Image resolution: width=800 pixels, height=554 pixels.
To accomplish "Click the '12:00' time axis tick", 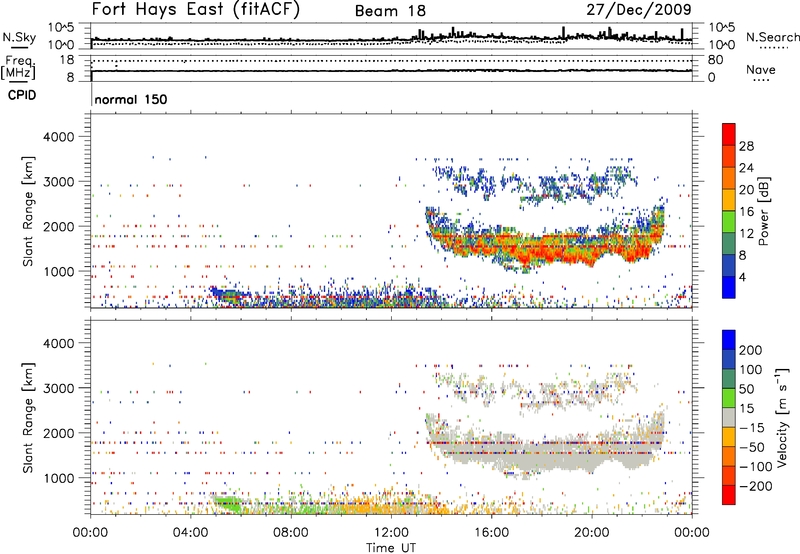I will 391,533.
